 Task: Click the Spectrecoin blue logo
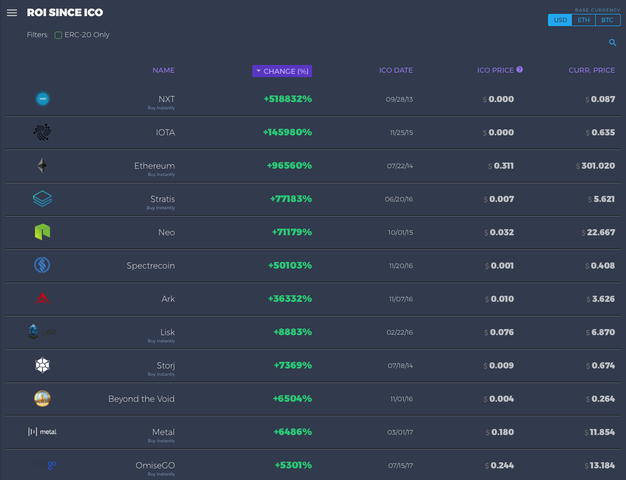click(42, 265)
